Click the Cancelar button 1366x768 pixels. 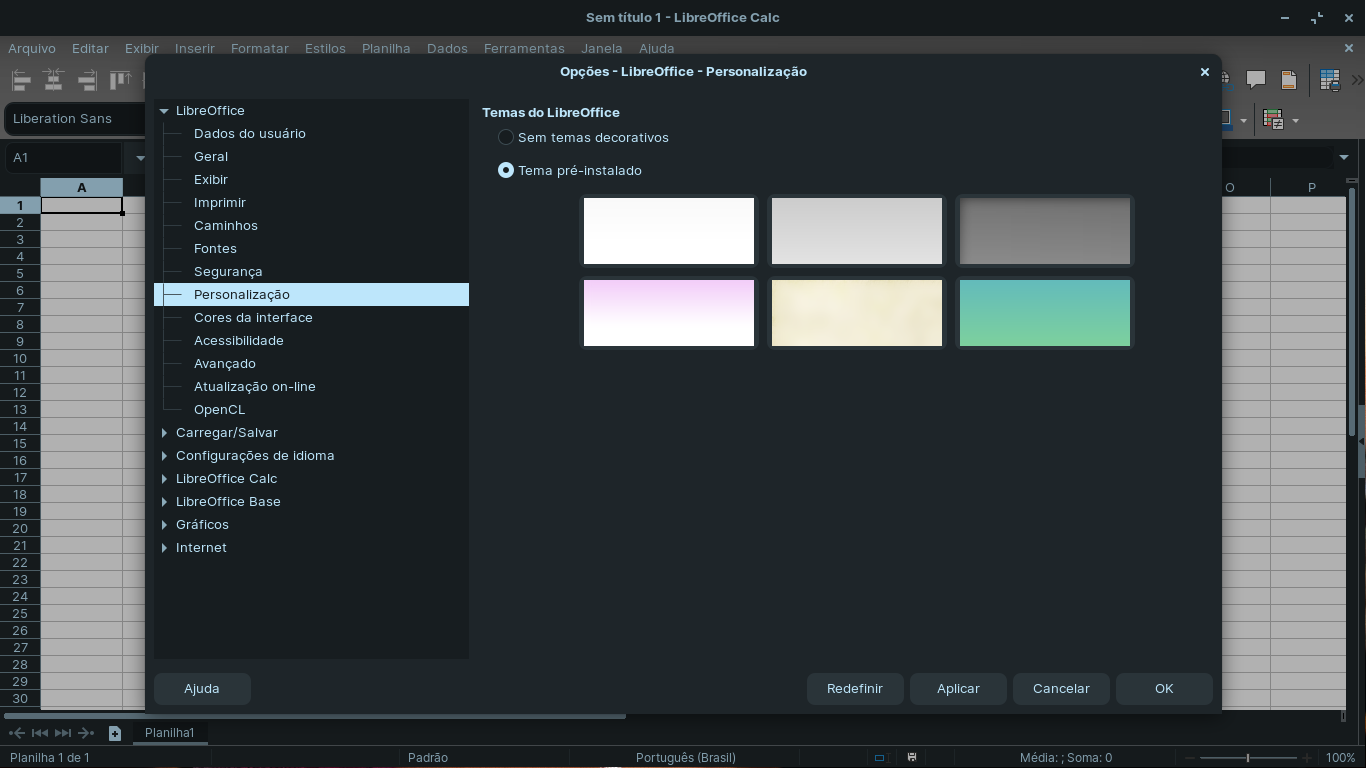(x=1061, y=688)
